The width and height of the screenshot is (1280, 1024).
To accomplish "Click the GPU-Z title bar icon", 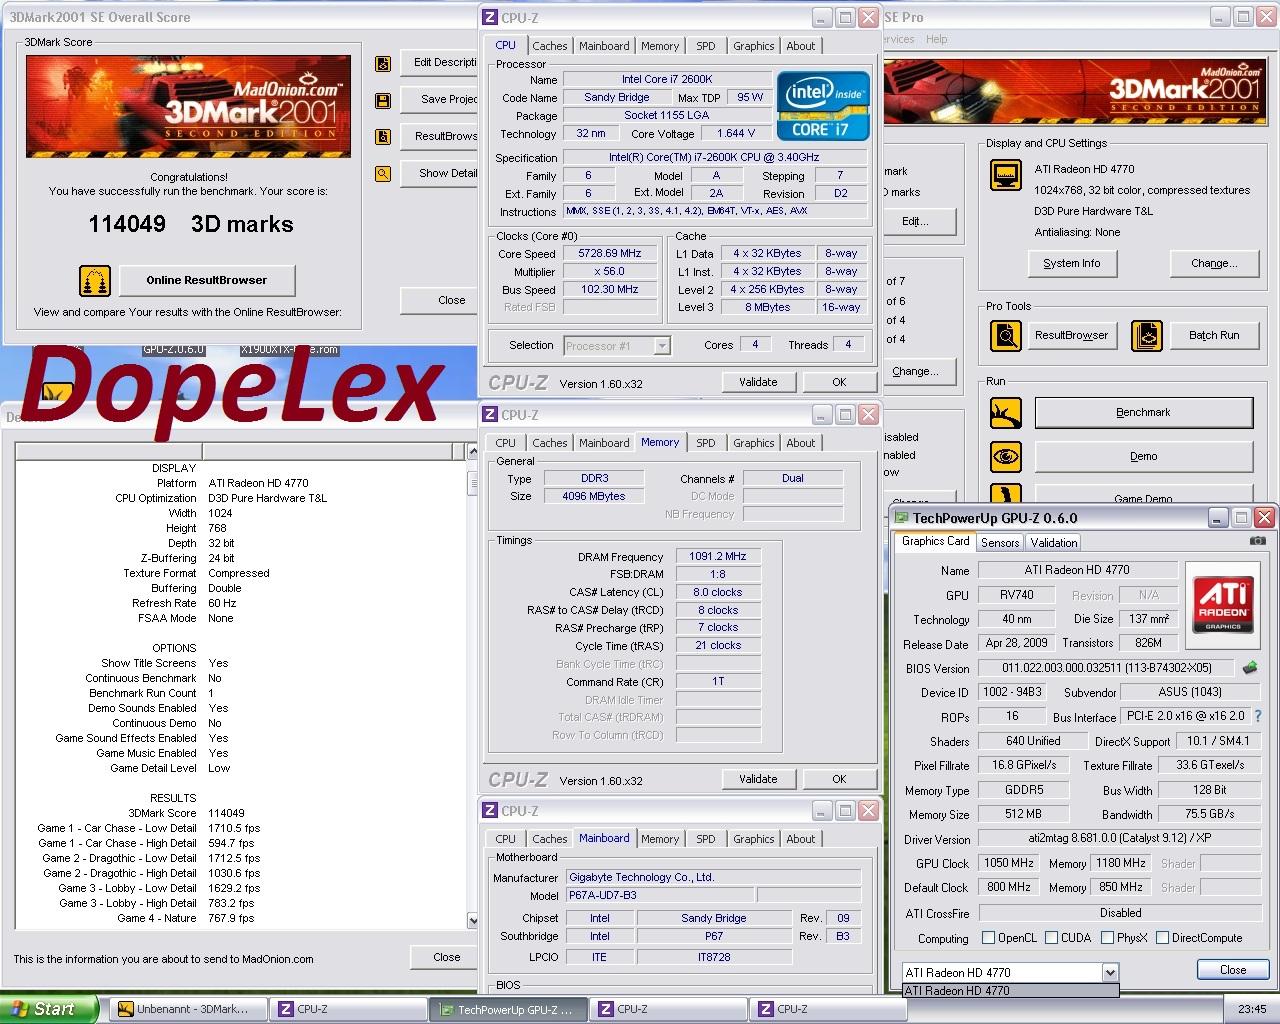I will (x=901, y=518).
